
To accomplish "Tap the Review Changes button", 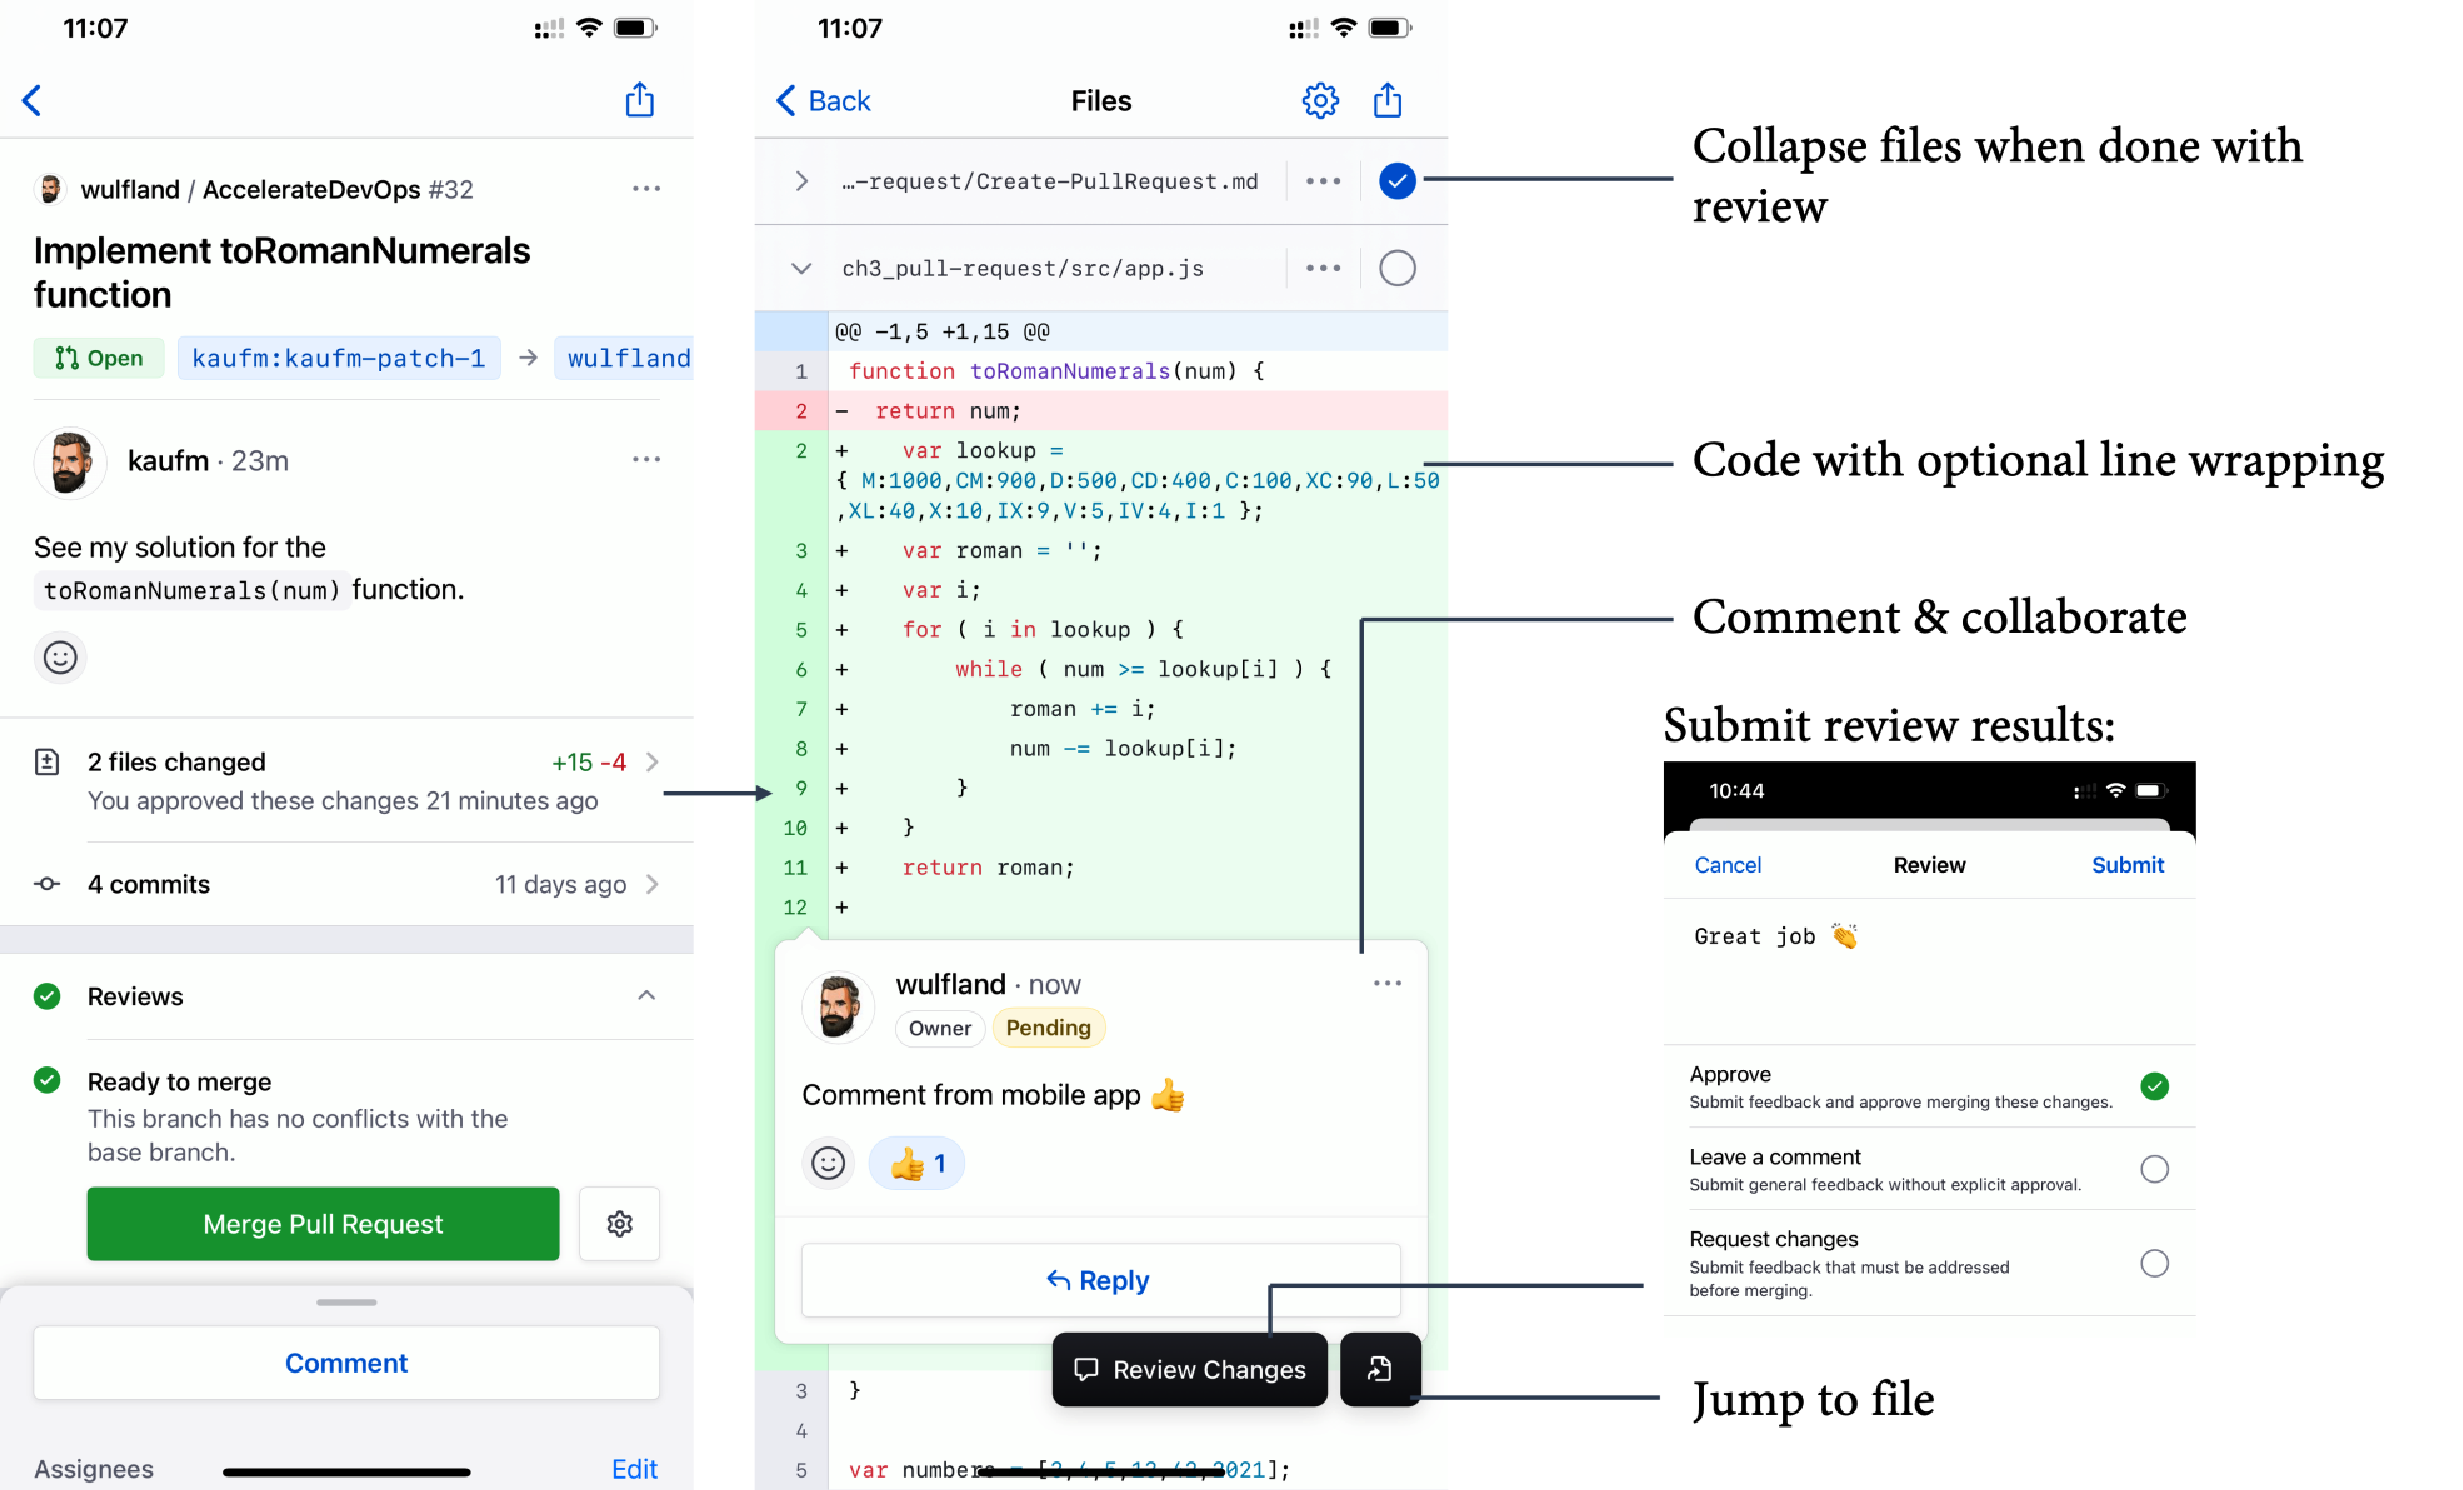I will [x=1190, y=1369].
